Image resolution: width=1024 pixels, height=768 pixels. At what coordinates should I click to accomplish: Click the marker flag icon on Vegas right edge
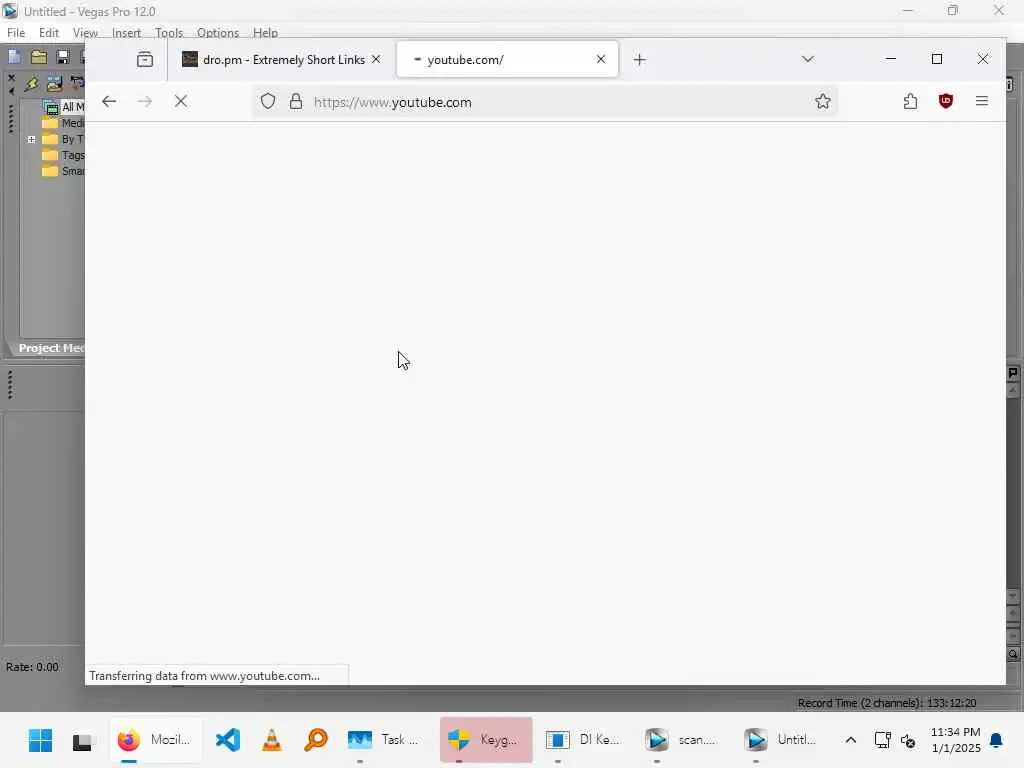[x=1013, y=373]
